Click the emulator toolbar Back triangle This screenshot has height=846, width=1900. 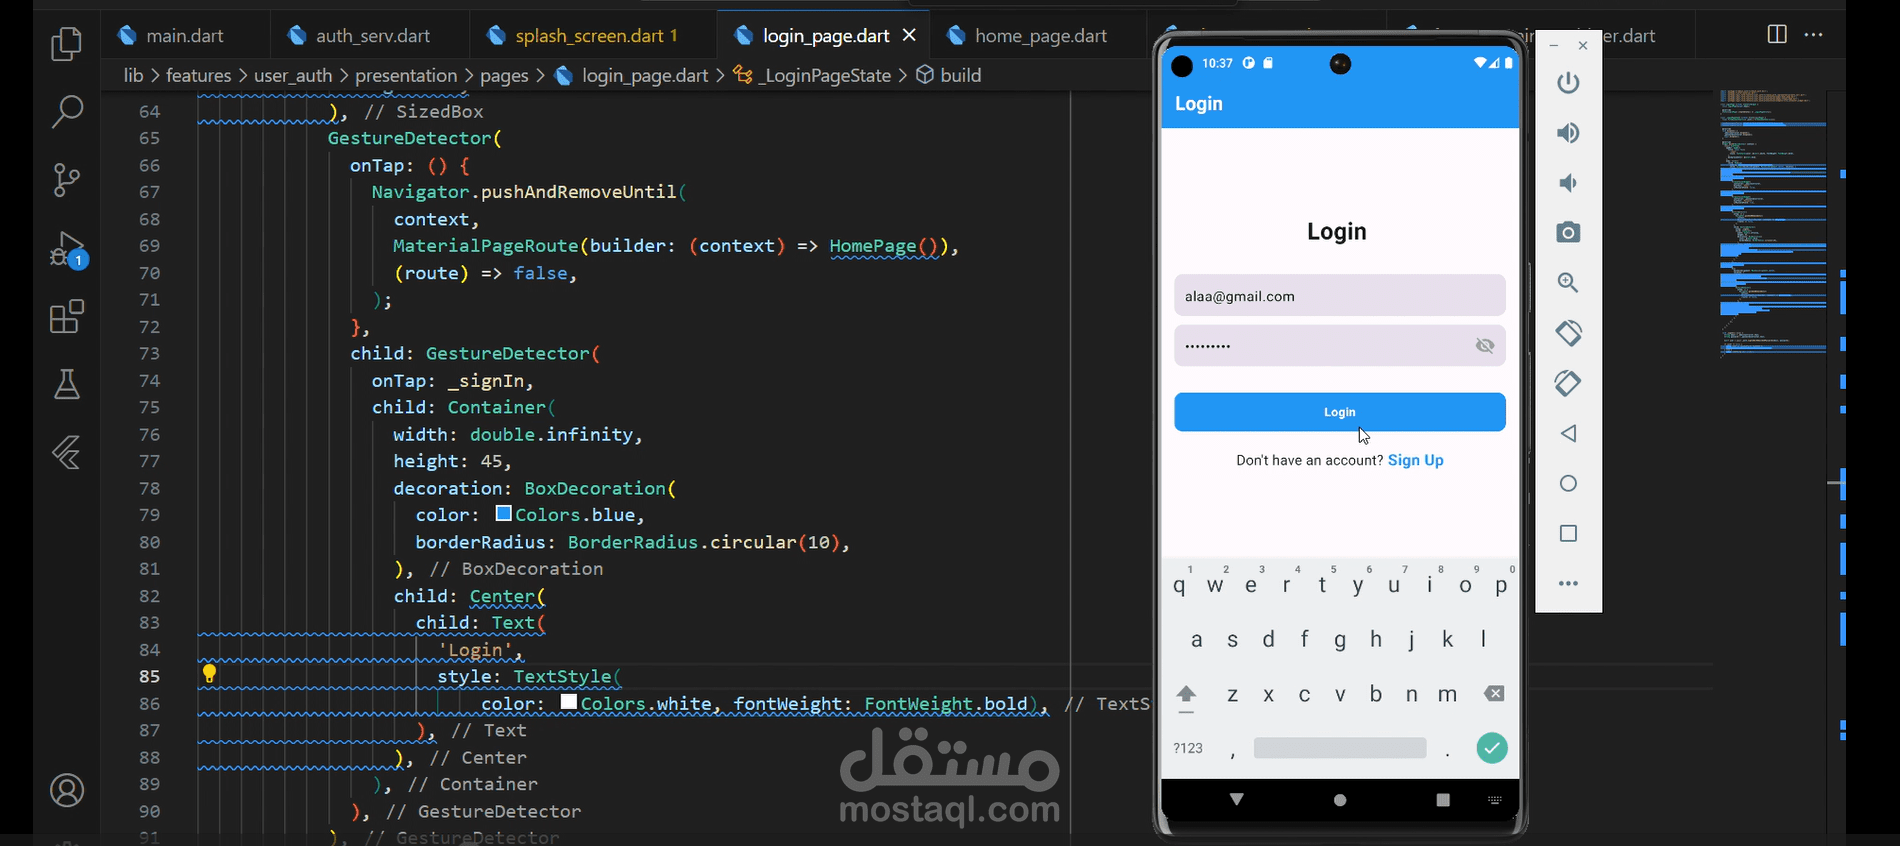tap(1568, 433)
